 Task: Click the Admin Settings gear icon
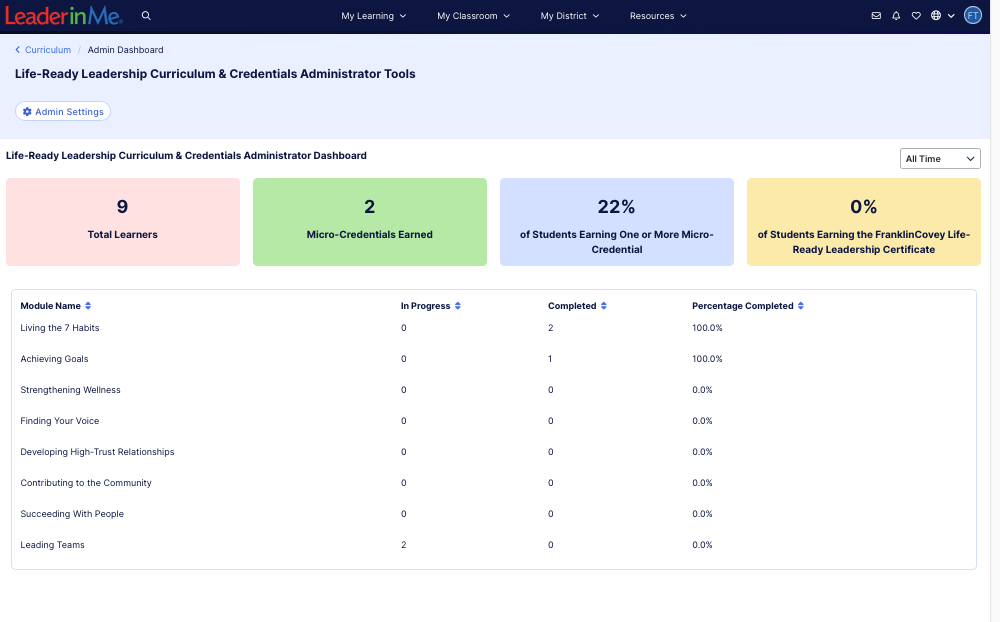[27, 111]
